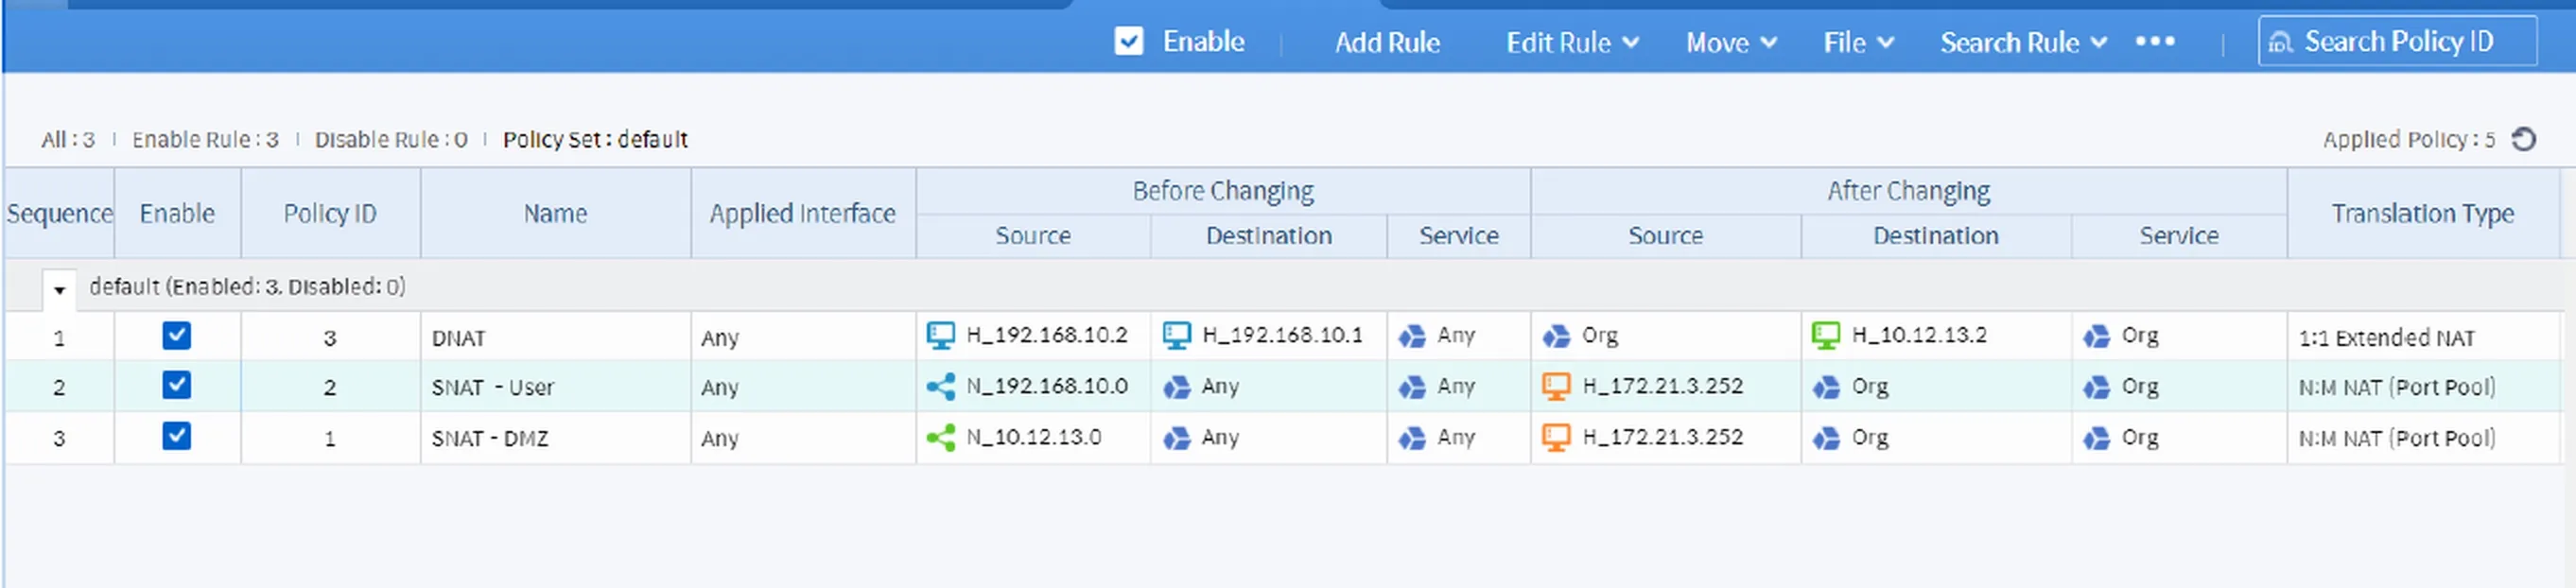This screenshot has height=588, width=2576.
Task: Toggle the Enable checkbox for SNAT - User
Action: 176,386
